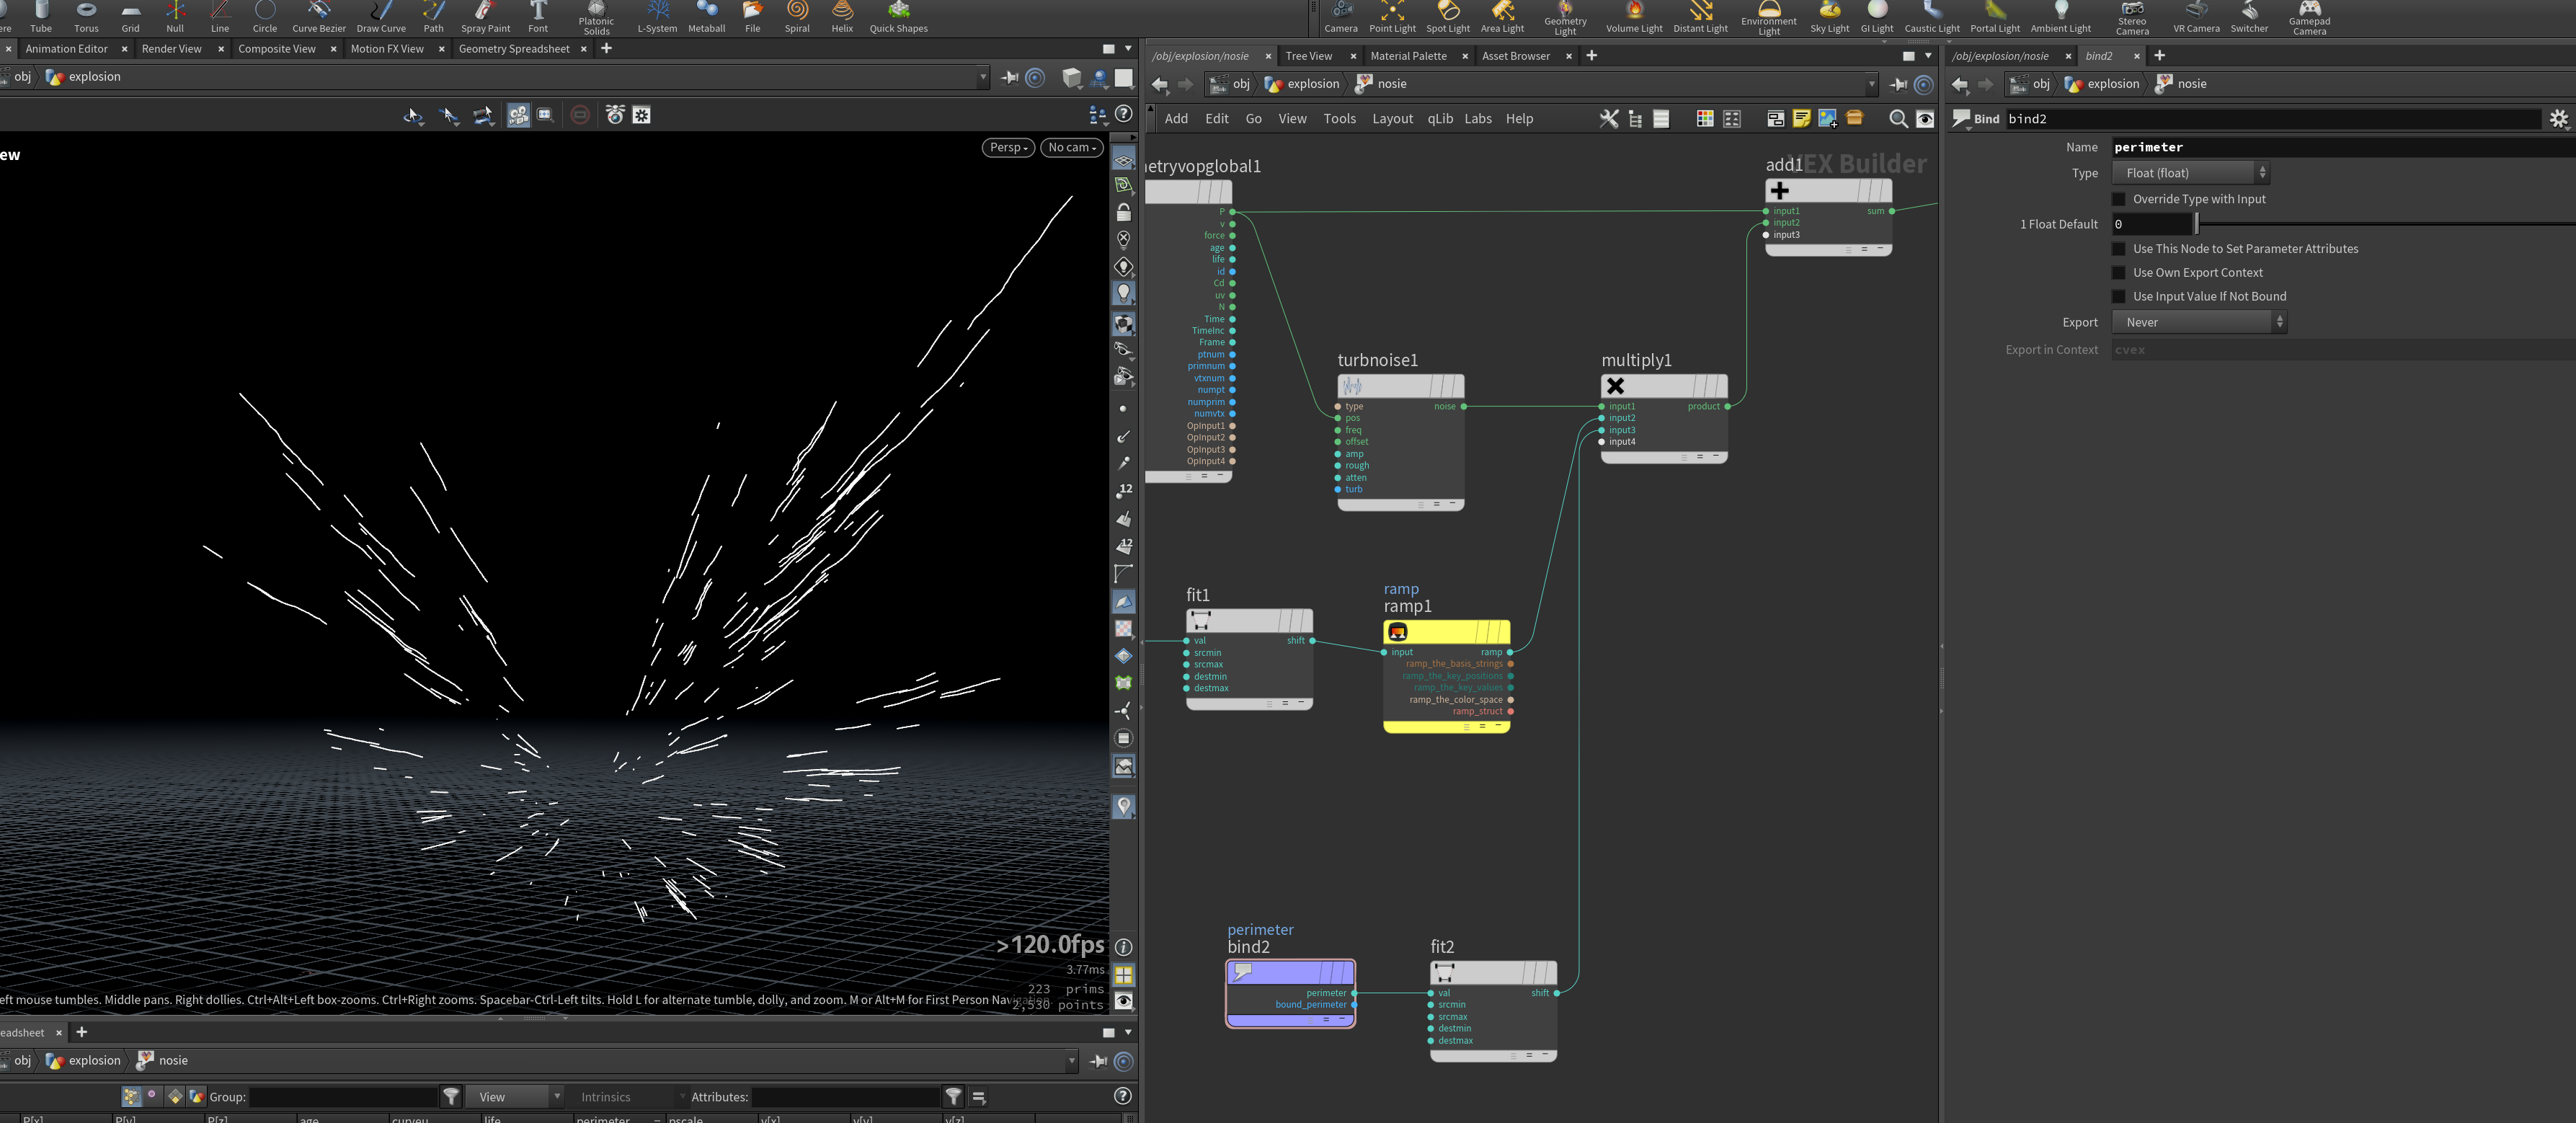The height and width of the screenshot is (1123, 2576).
Task: Enable Override Type with Input checkbox
Action: click(2118, 199)
